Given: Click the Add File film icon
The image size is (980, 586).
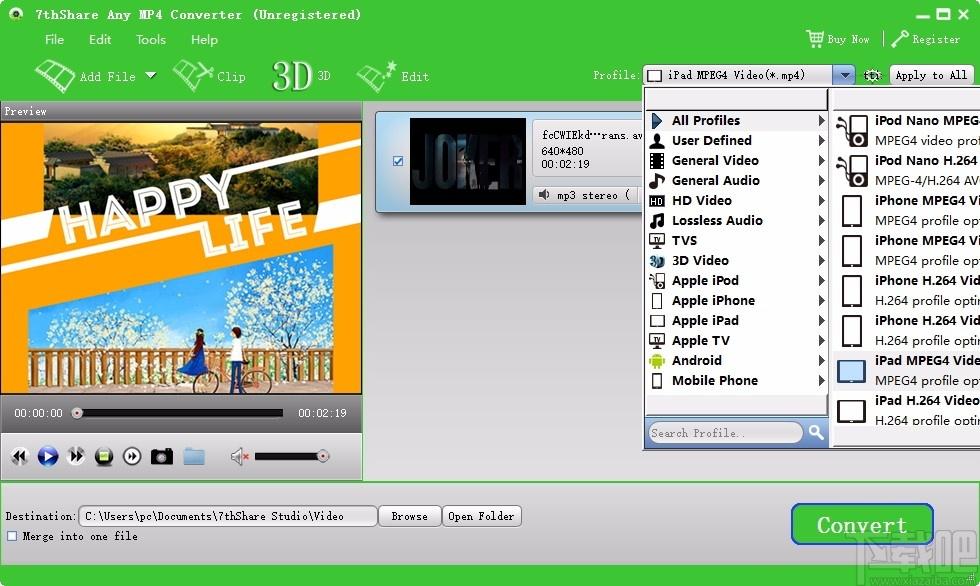Looking at the screenshot, I should tap(55, 76).
